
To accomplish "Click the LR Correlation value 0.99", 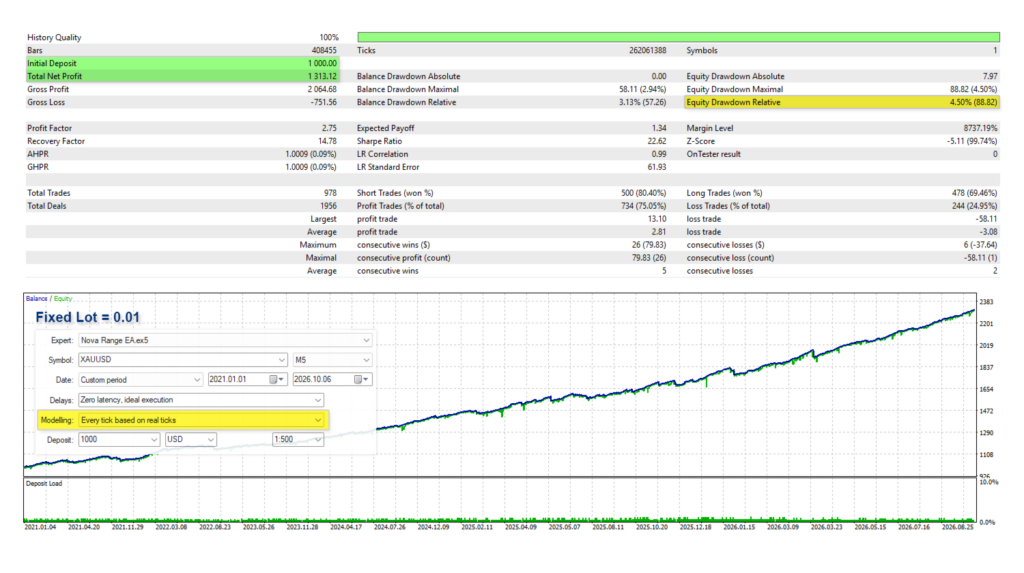I will click(660, 154).
